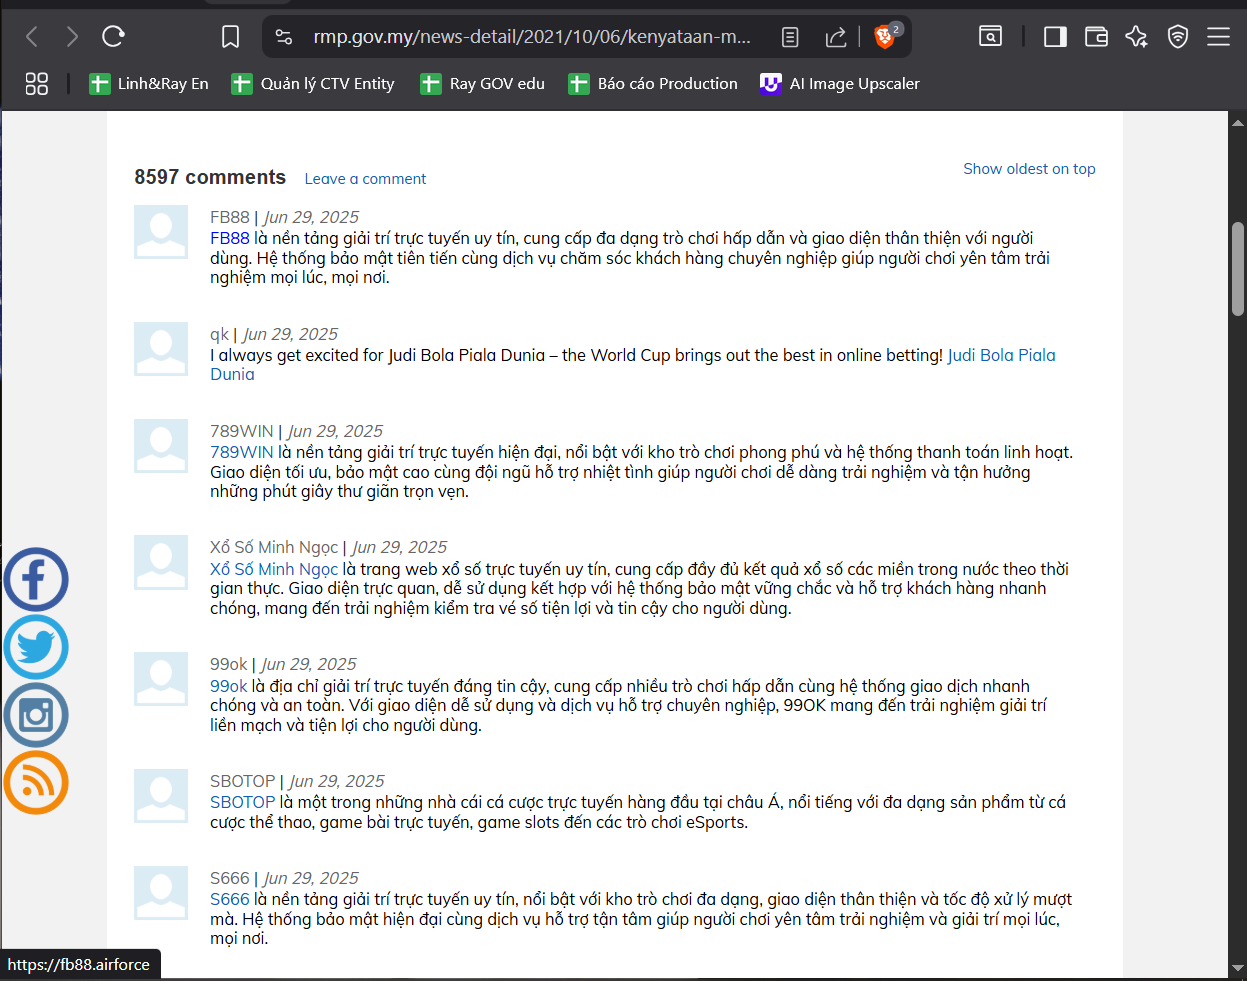
Task: Bookmark this page with the bookmark icon
Action: point(230,37)
